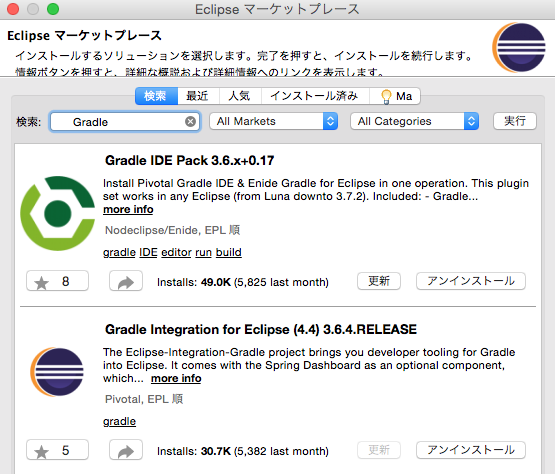Focus the search input field containing Gradle
Screen dimensions: 555x474
click(125, 122)
